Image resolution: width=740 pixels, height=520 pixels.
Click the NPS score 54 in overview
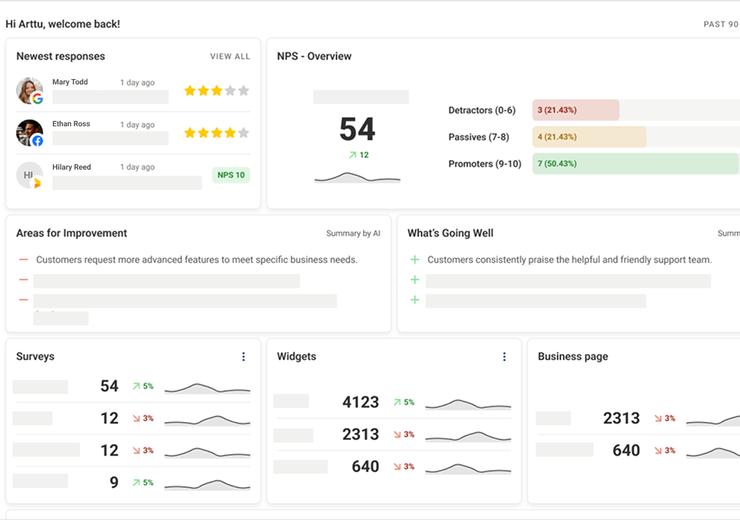[357, 129]
